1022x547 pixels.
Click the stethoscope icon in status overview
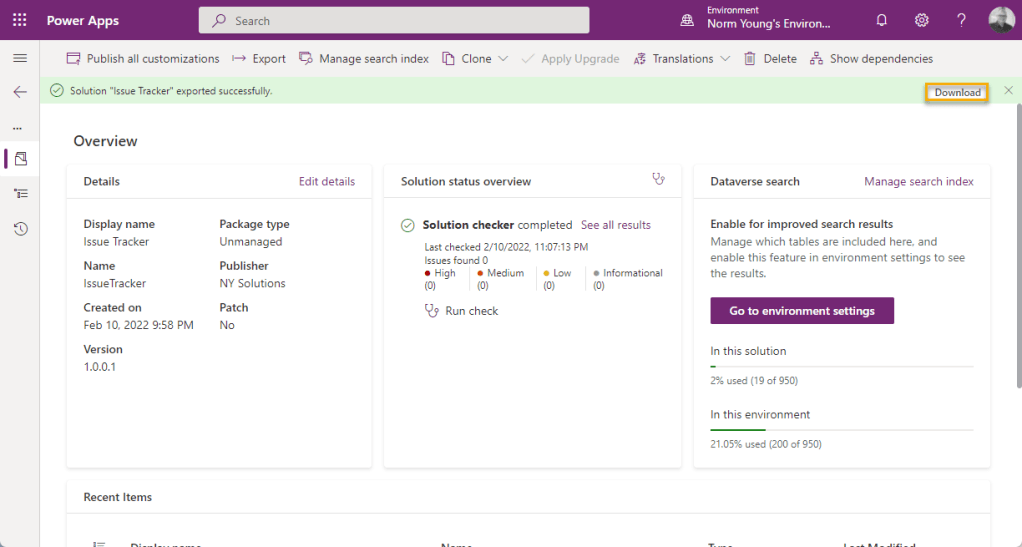(658, 180)
